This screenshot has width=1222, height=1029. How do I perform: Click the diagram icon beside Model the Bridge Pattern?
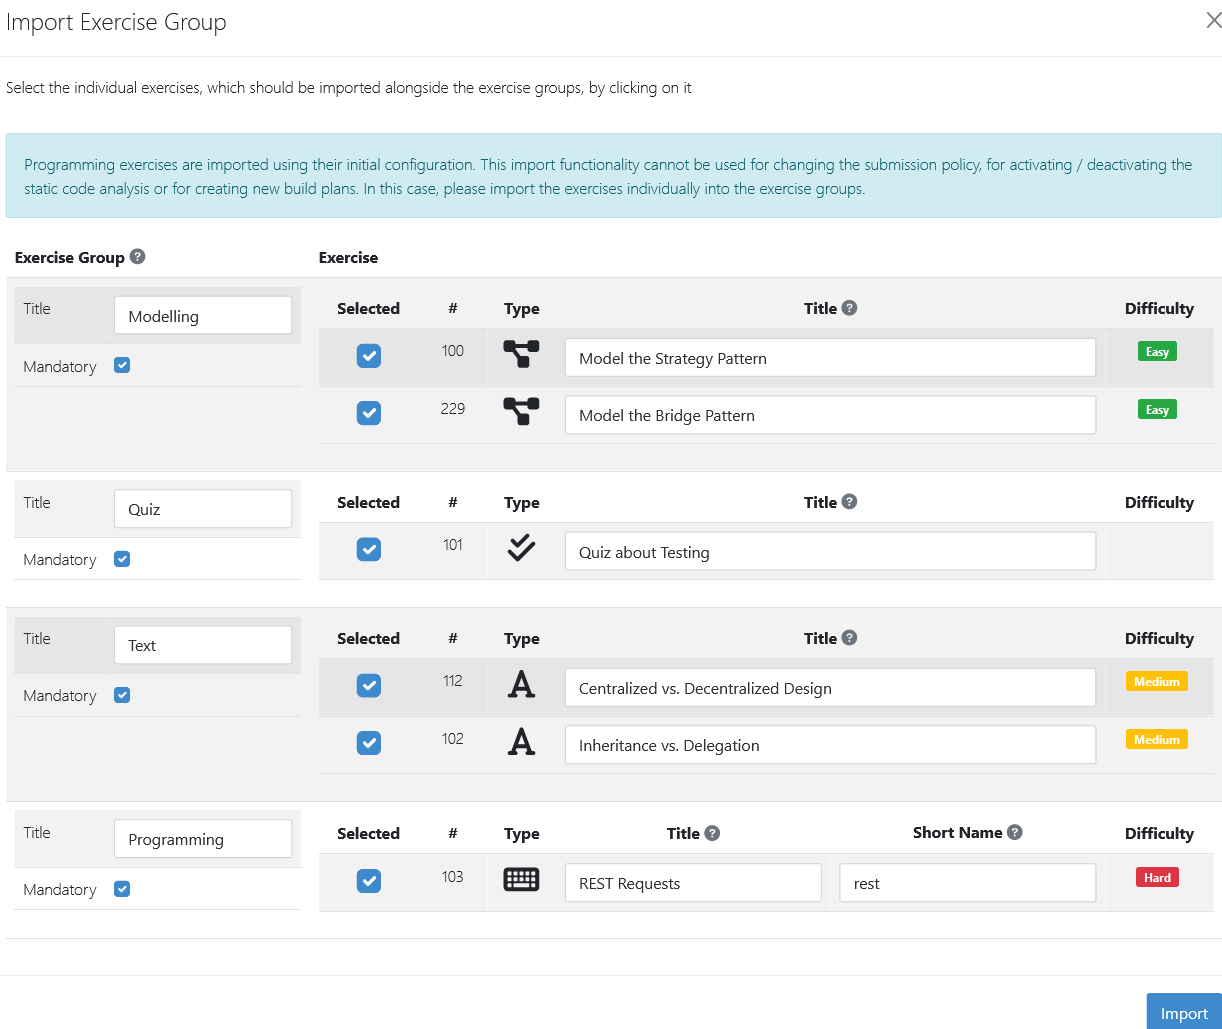(x=521, y=412)
